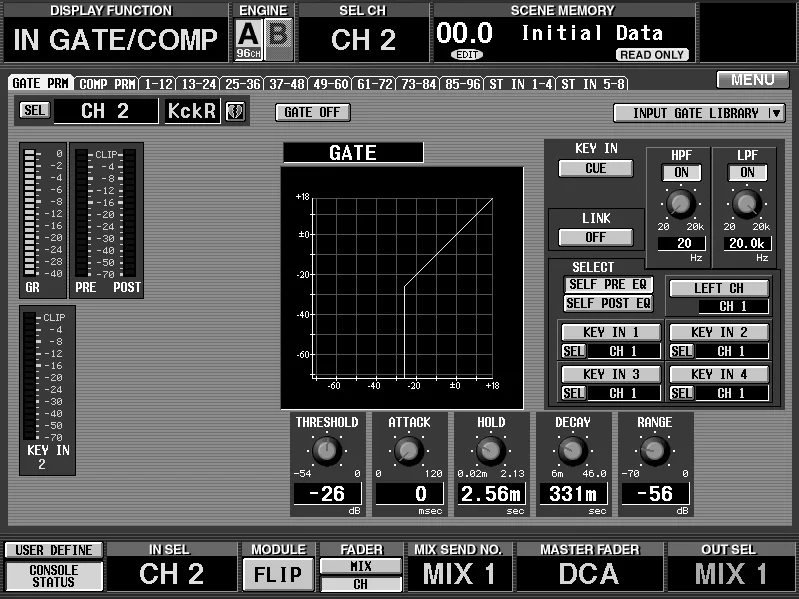This screenshot has width=799, height=599.
Task: Select LEFT CH key source
Action: (x=718, y=288)
